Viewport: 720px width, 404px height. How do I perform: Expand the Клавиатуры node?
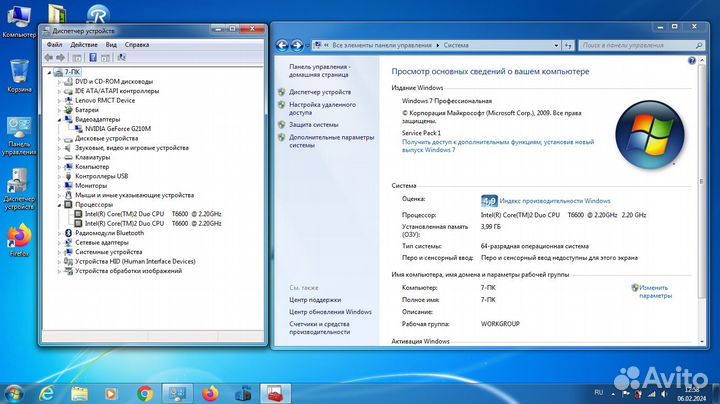[59, 157]
